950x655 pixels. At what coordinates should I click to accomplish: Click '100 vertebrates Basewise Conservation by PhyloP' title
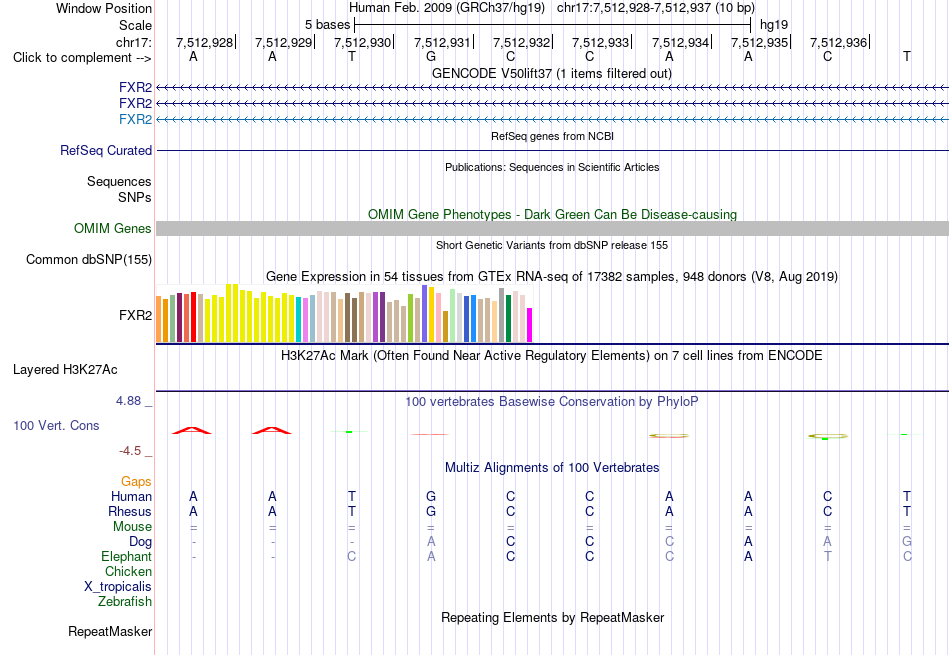coord(552,402)
